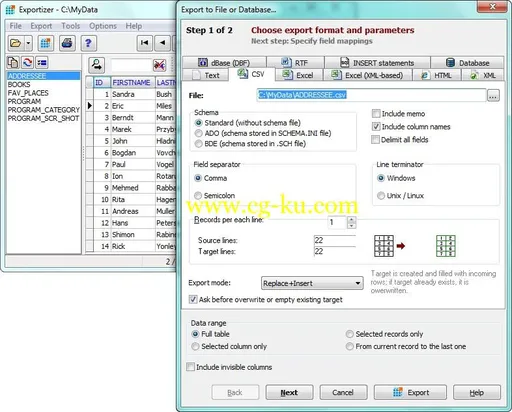This screenshot has width=512, height=412.
Task: Click the ID column header
Action: (x=102, y=82)
